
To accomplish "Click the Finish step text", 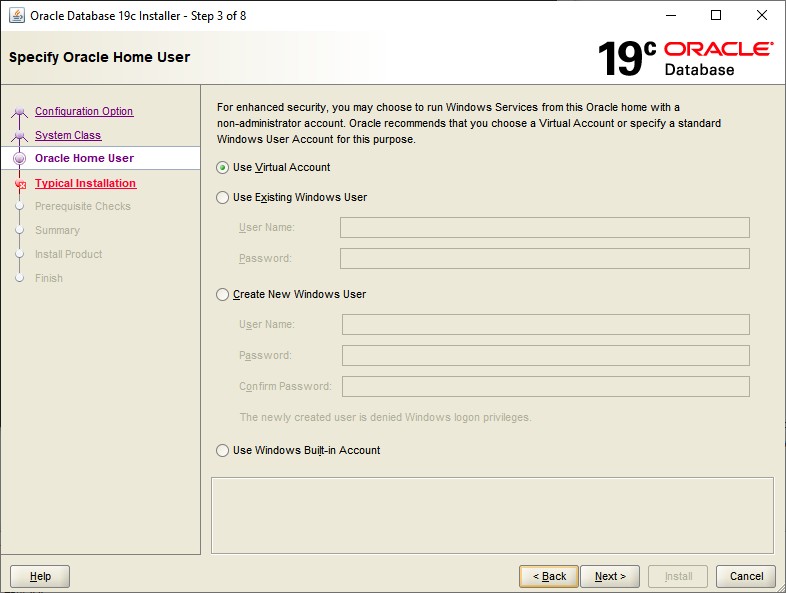I will tap(49, 279).
